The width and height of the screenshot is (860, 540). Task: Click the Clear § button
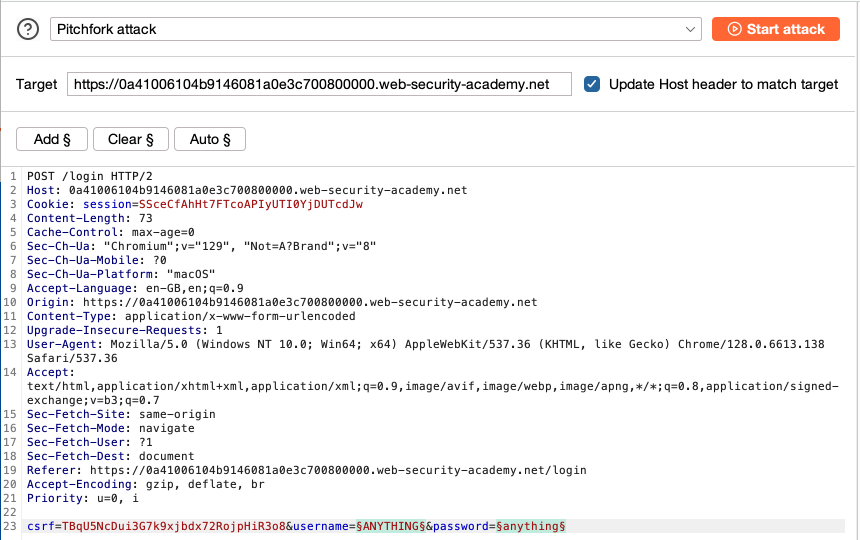pyautogui.click(x=131, y=139)
